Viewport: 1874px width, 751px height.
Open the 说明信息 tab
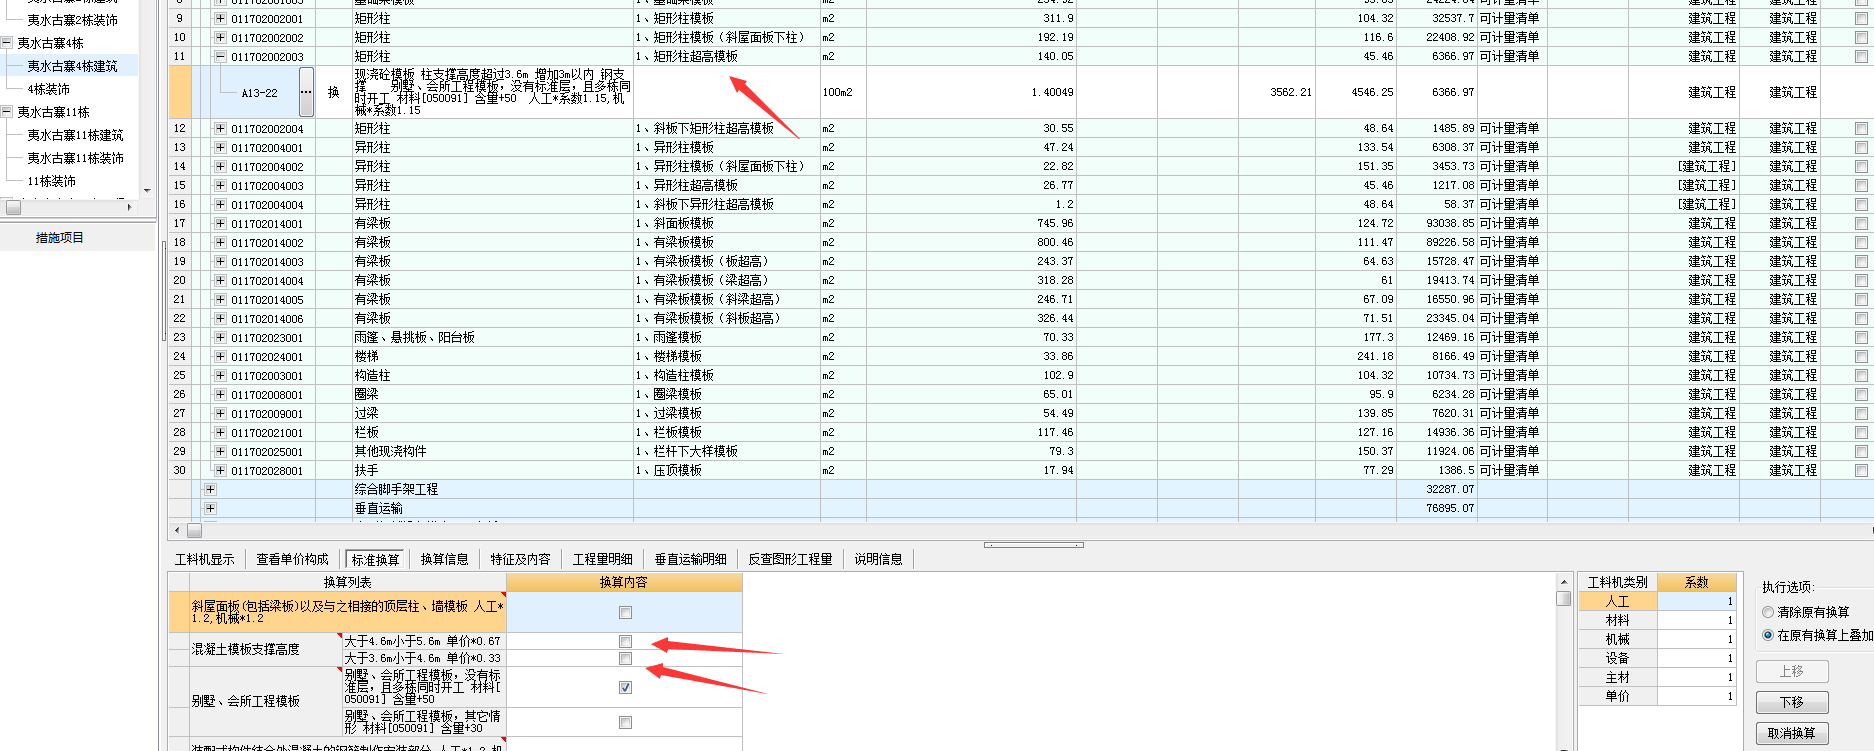pyautogui.click(x=878, y=560)
